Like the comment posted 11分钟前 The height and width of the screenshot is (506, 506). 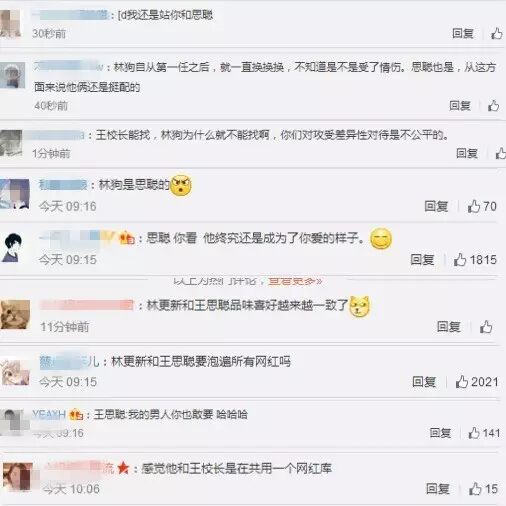(x=486, y=327)
